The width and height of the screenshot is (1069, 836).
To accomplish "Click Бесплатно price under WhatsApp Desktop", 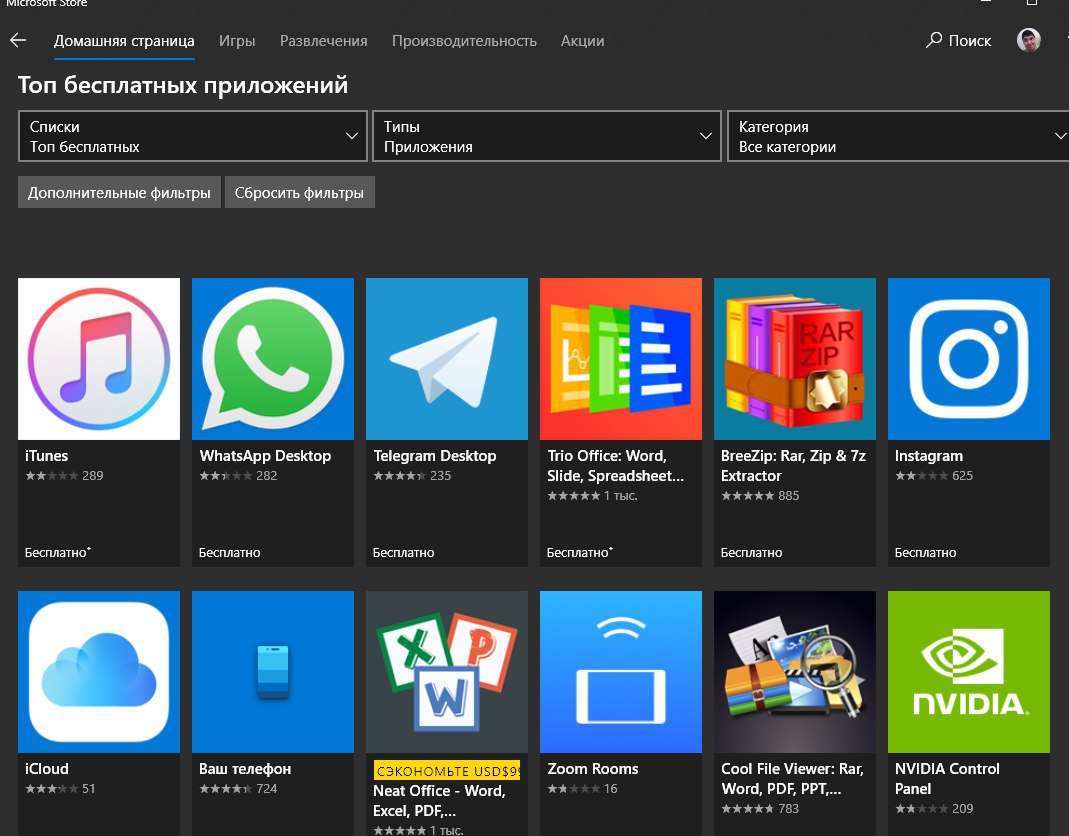I will (x=229, y=552).
